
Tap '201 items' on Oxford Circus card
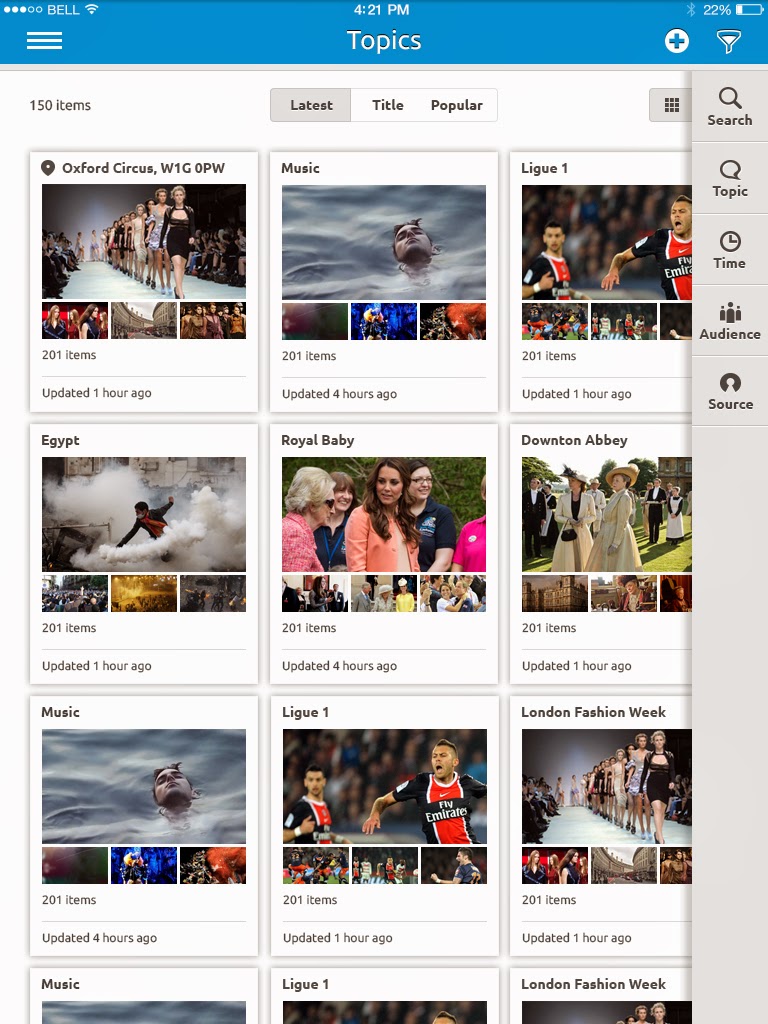69,355
